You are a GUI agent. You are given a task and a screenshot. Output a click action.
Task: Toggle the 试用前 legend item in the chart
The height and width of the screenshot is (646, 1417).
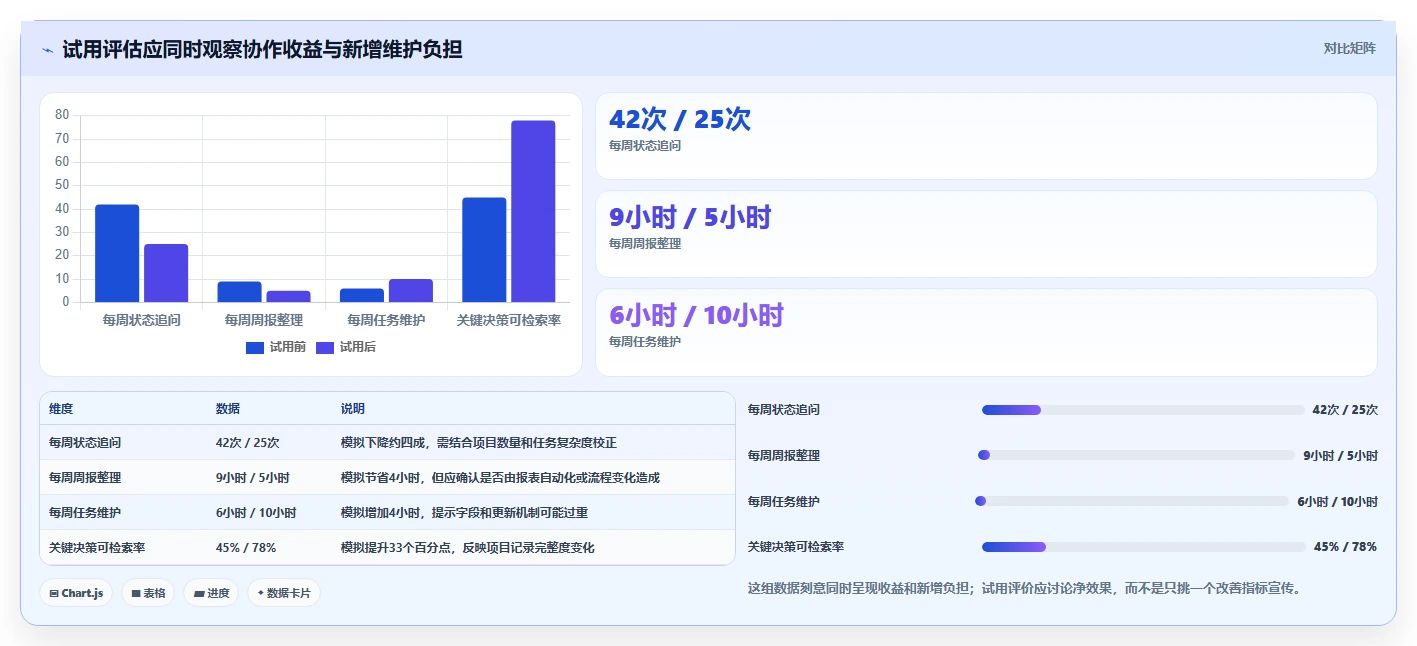[276, 347]
